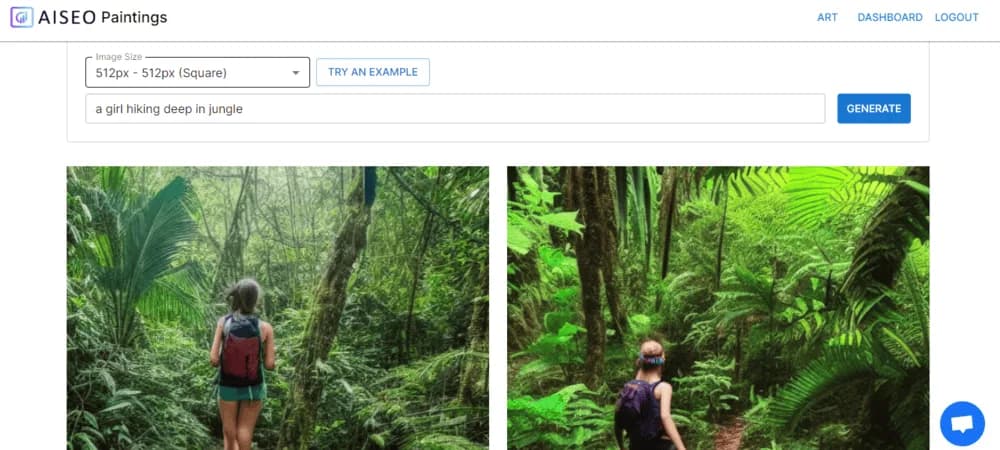
Task: Open the right generated jungle image
Action: pyautogui.click(x=718, y=308)
